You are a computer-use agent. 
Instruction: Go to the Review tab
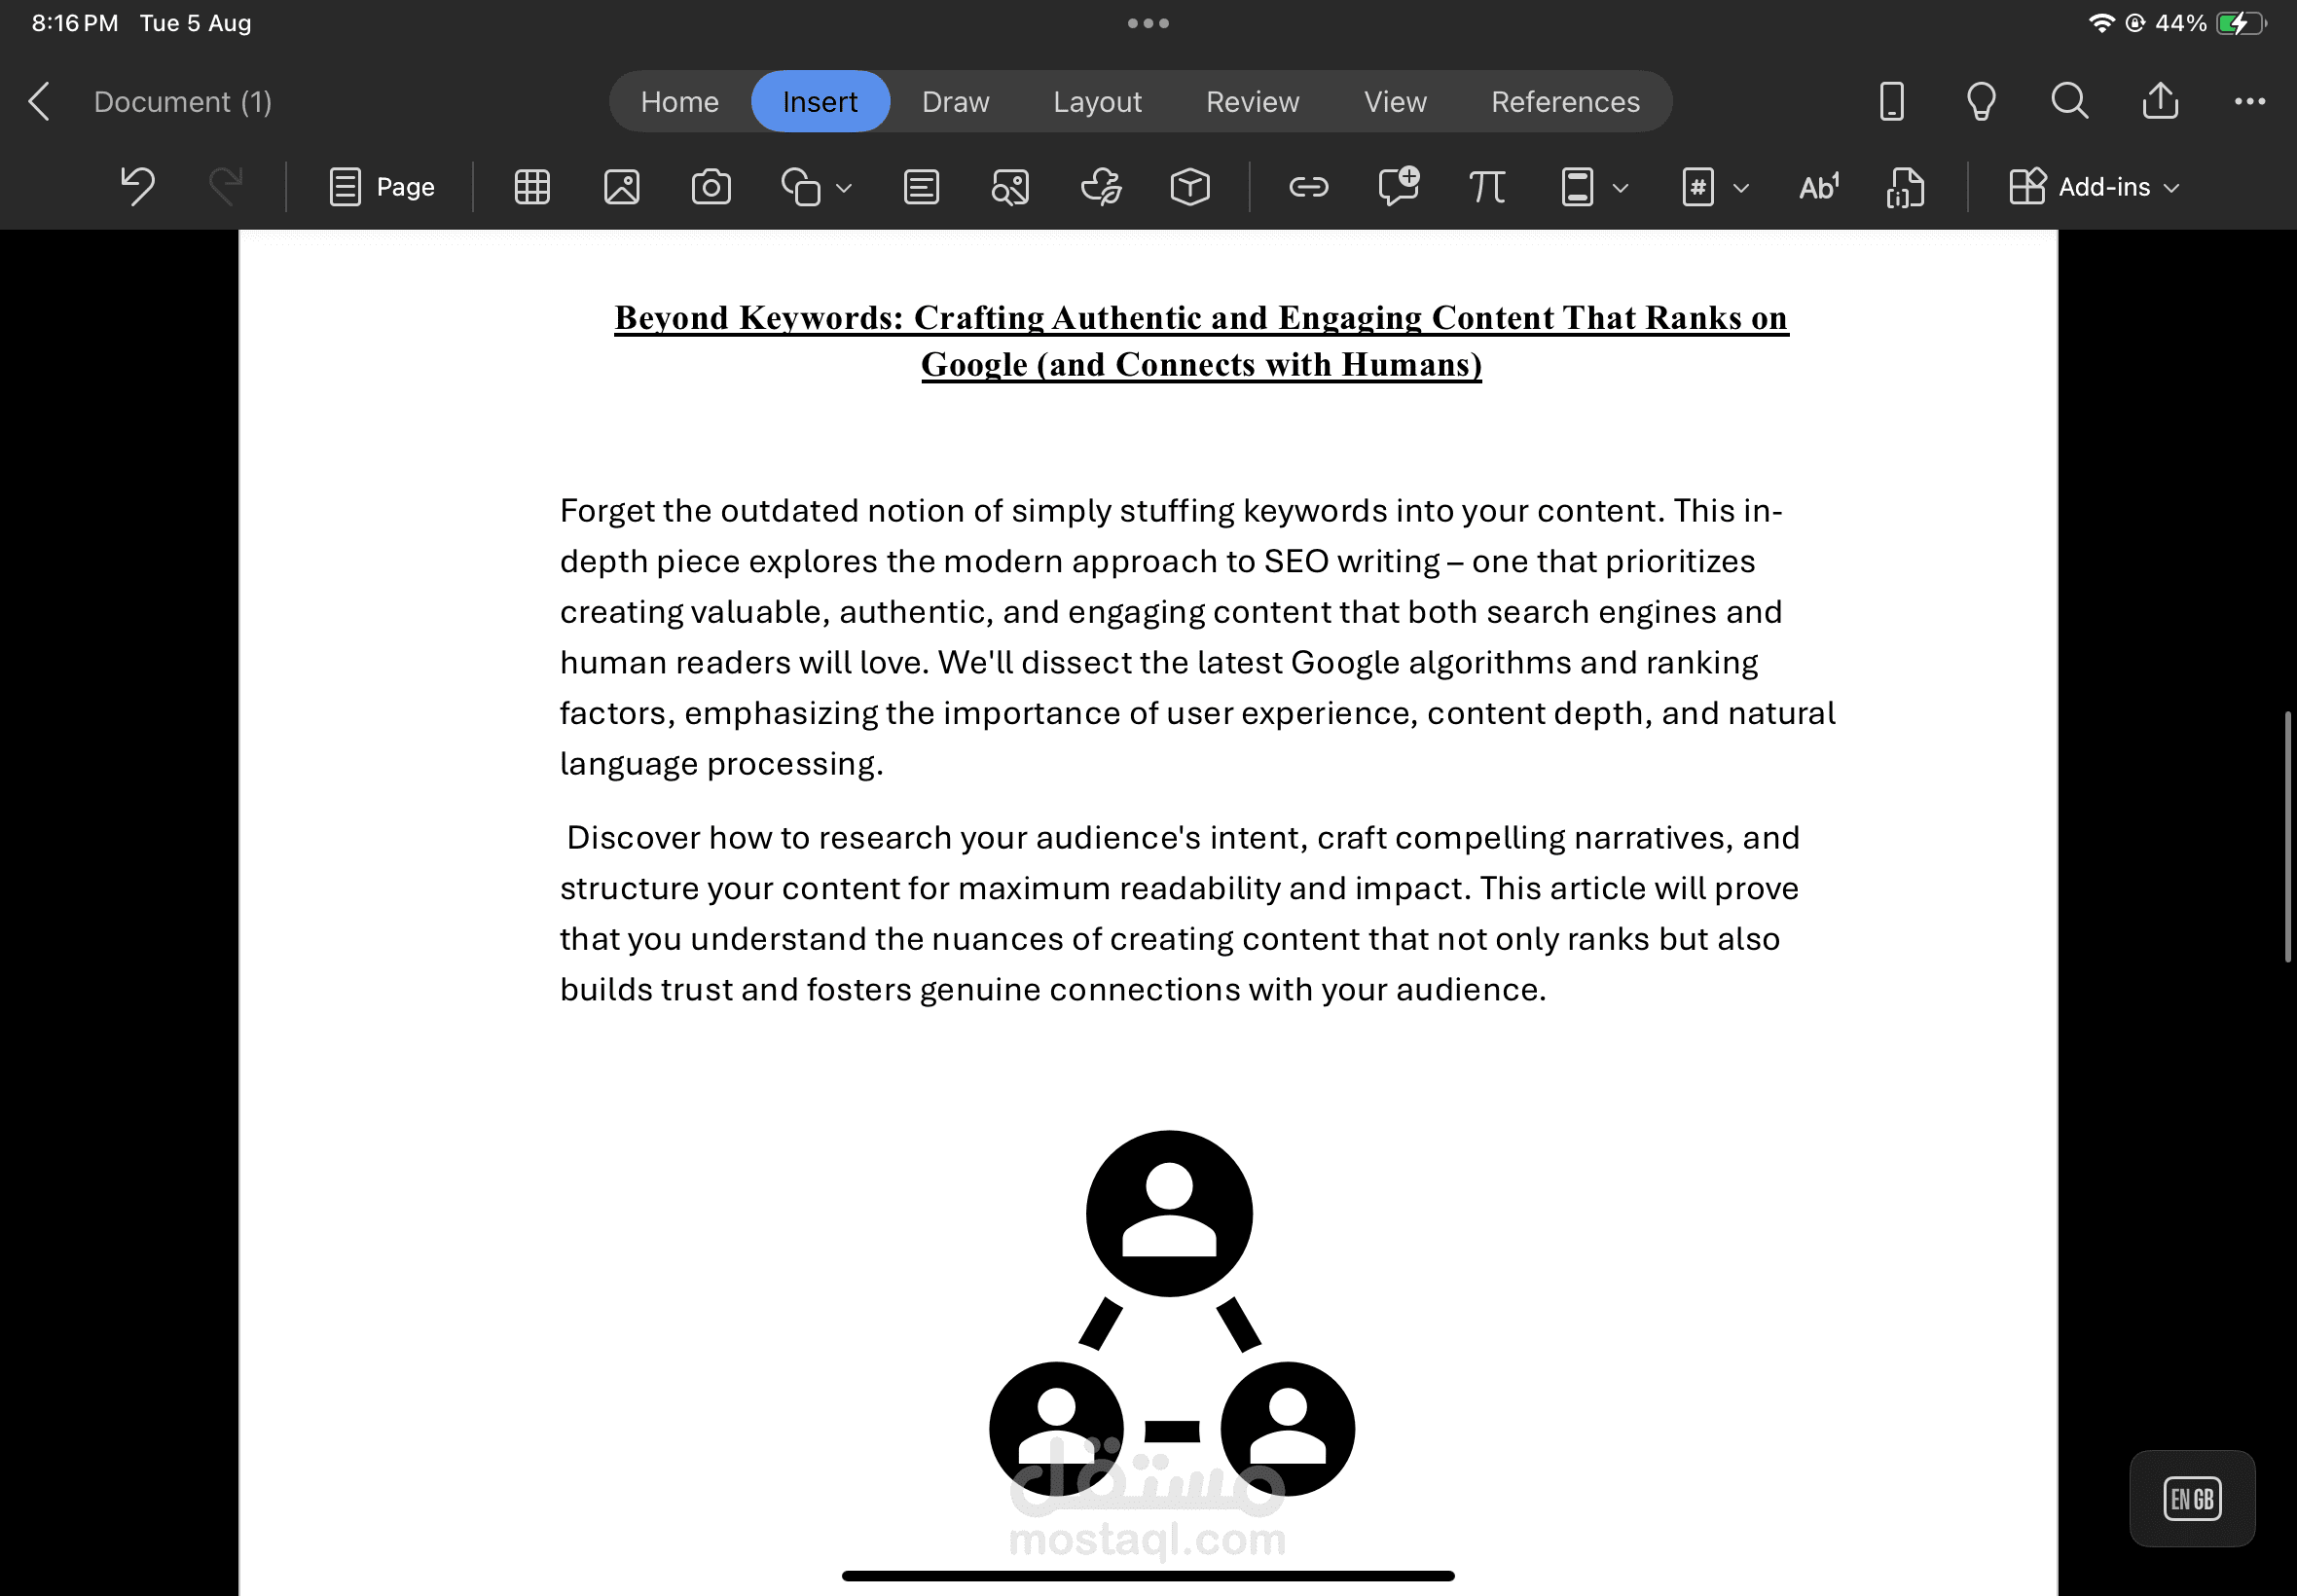coord(1252,102)
